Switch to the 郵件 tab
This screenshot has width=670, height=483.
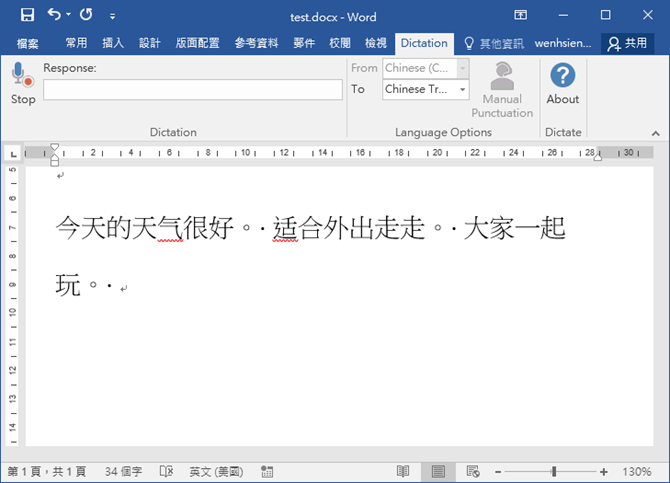304,43
